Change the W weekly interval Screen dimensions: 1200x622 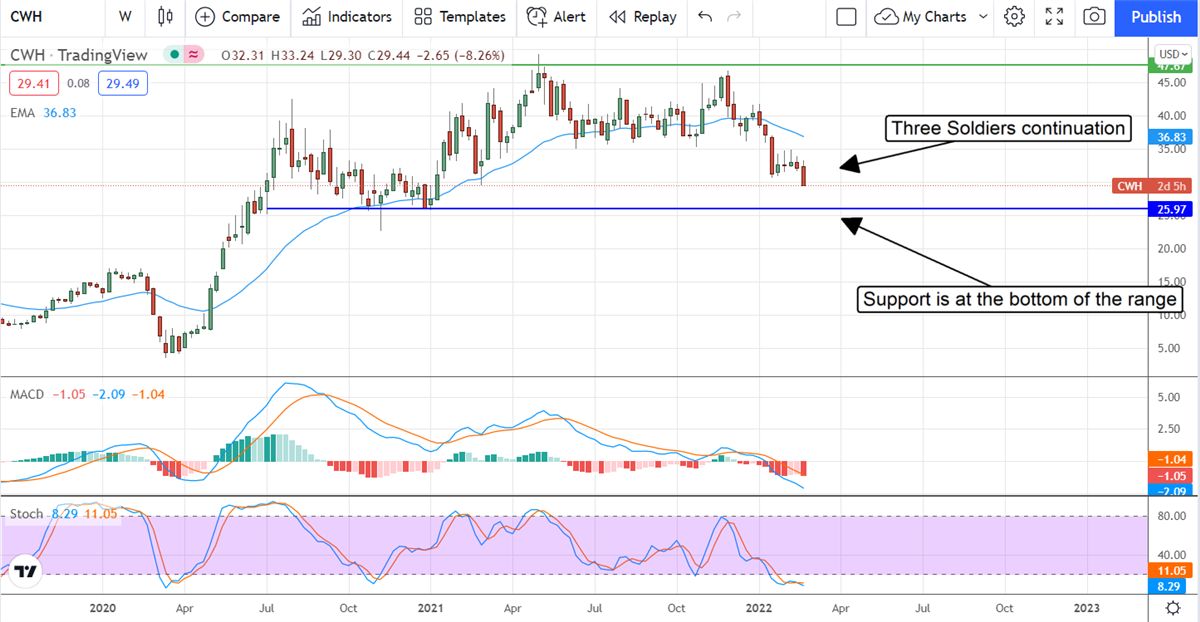124,16
